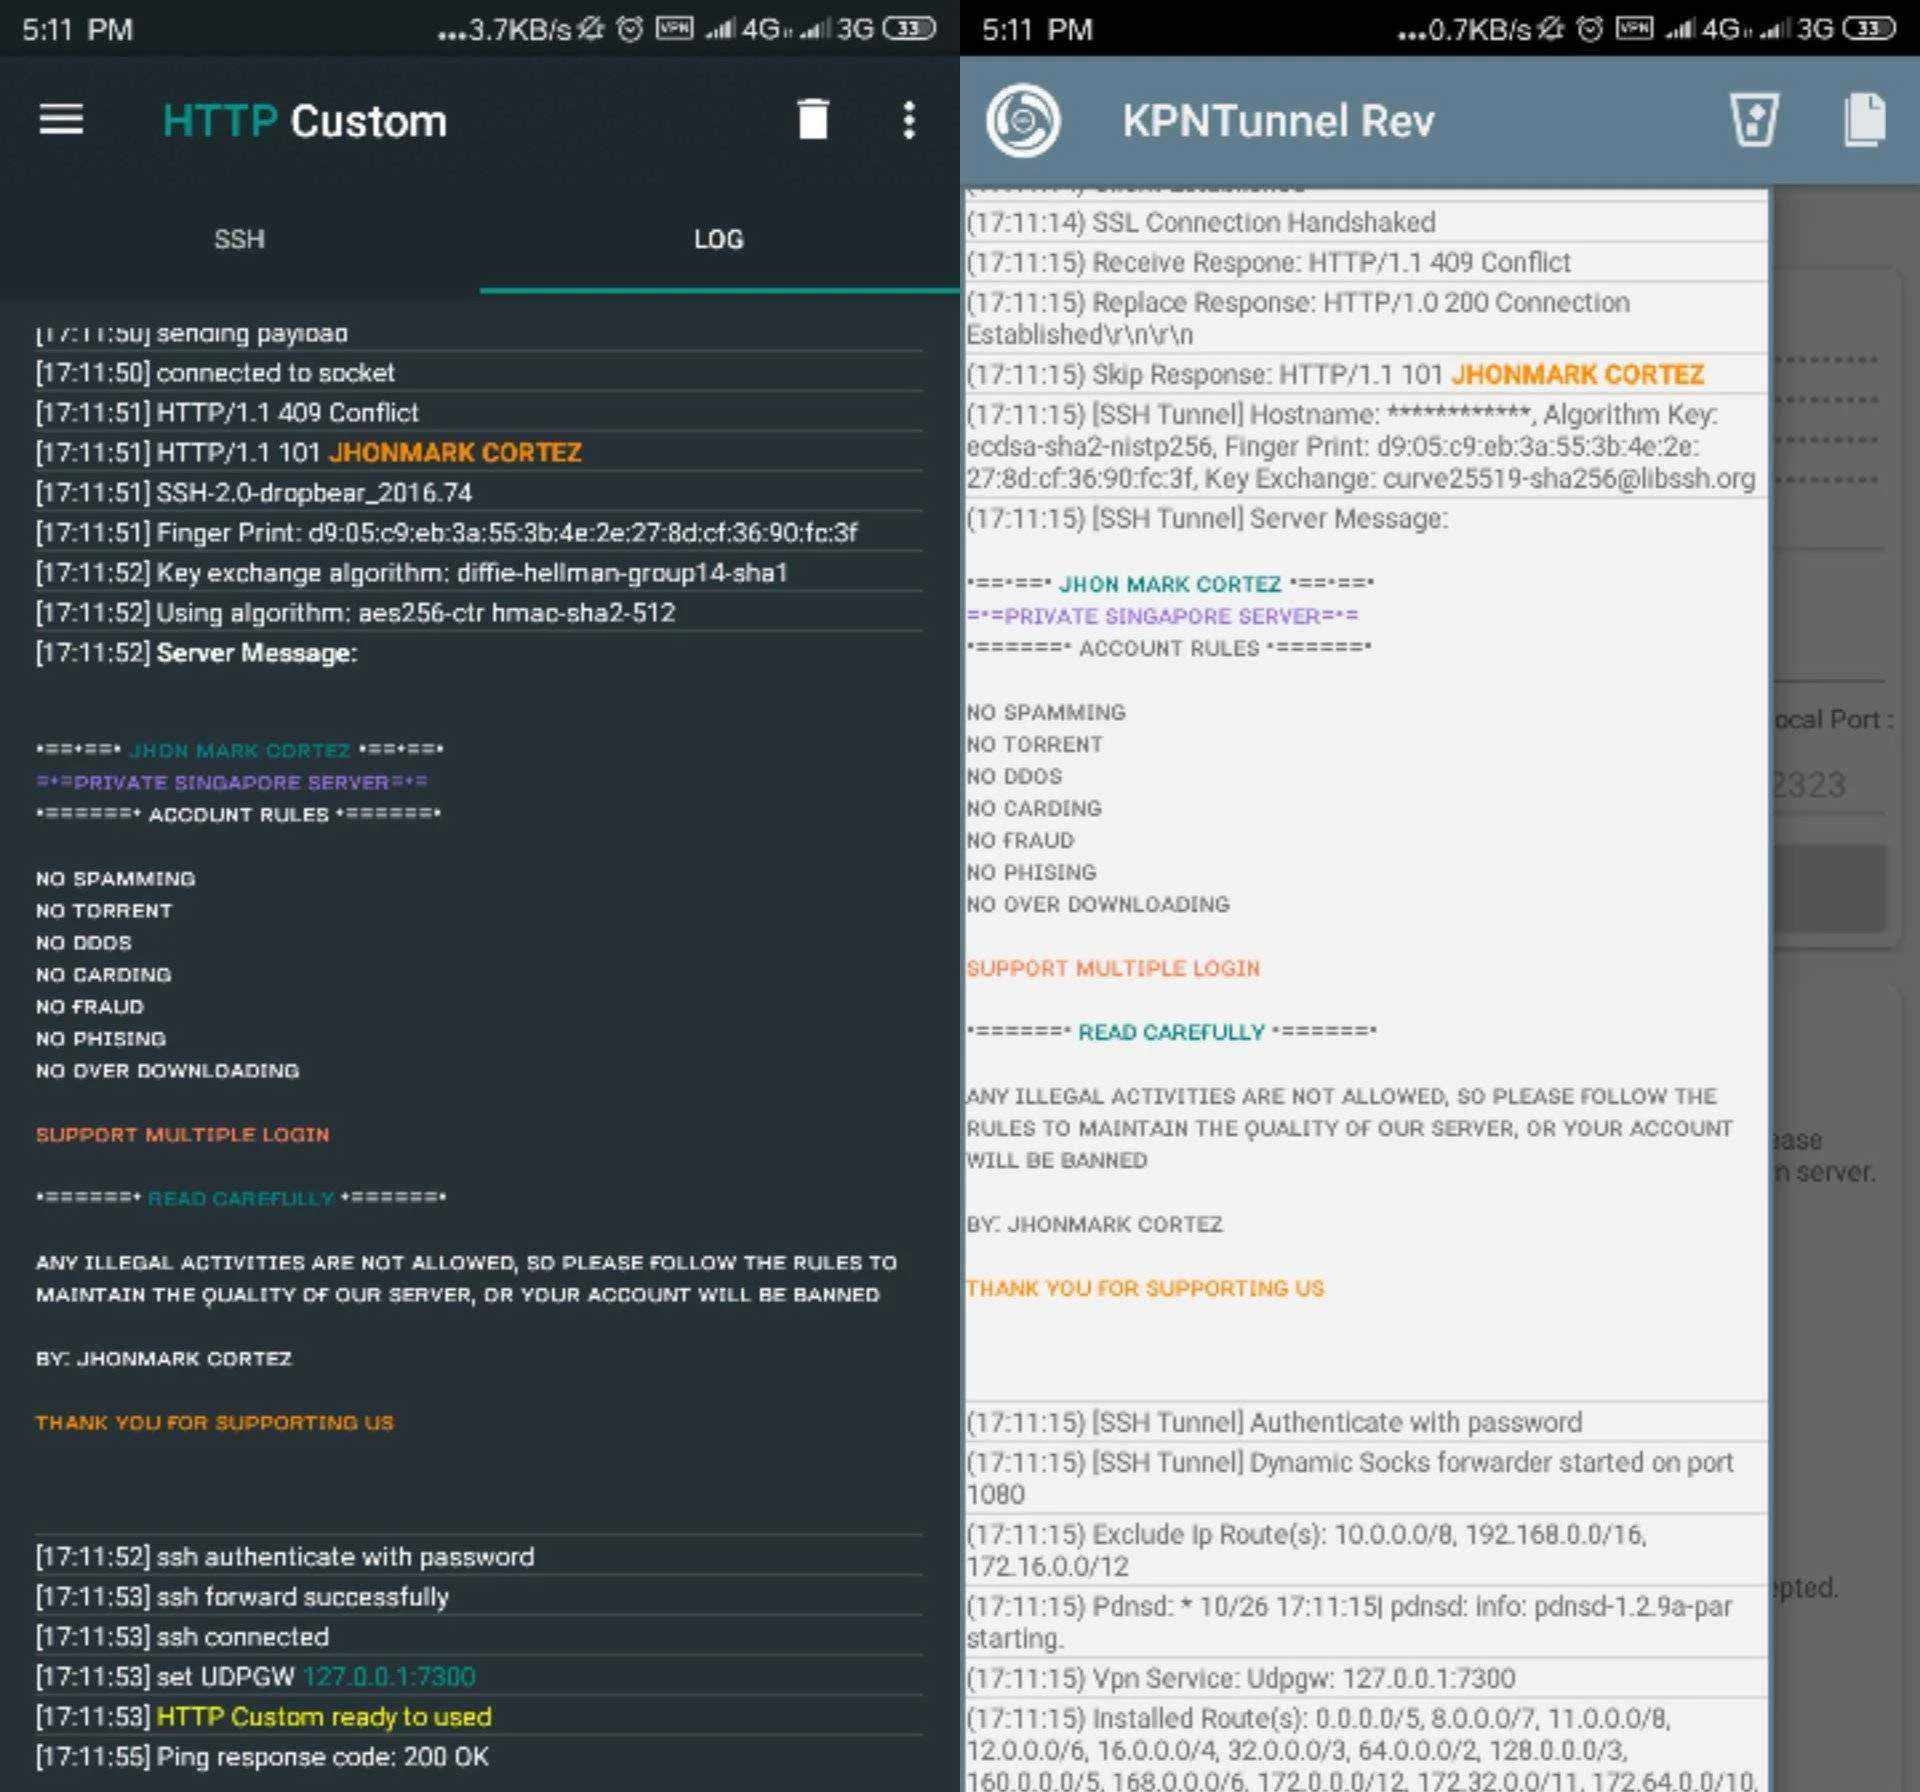Select the HTTP Custom '409 Conflict' log line
The image size is (1920, 1792).
[x=479, y=412]
